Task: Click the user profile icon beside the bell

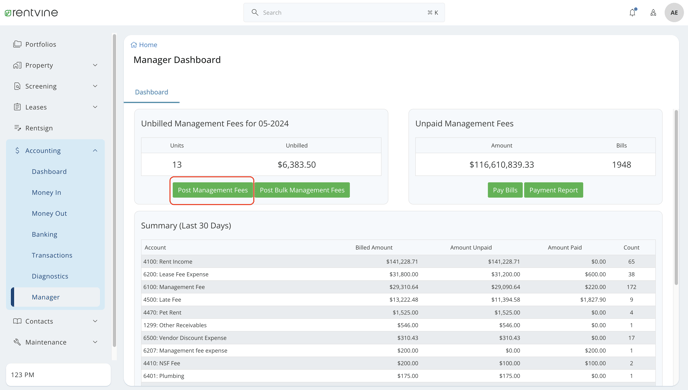Action: (653, 13)
